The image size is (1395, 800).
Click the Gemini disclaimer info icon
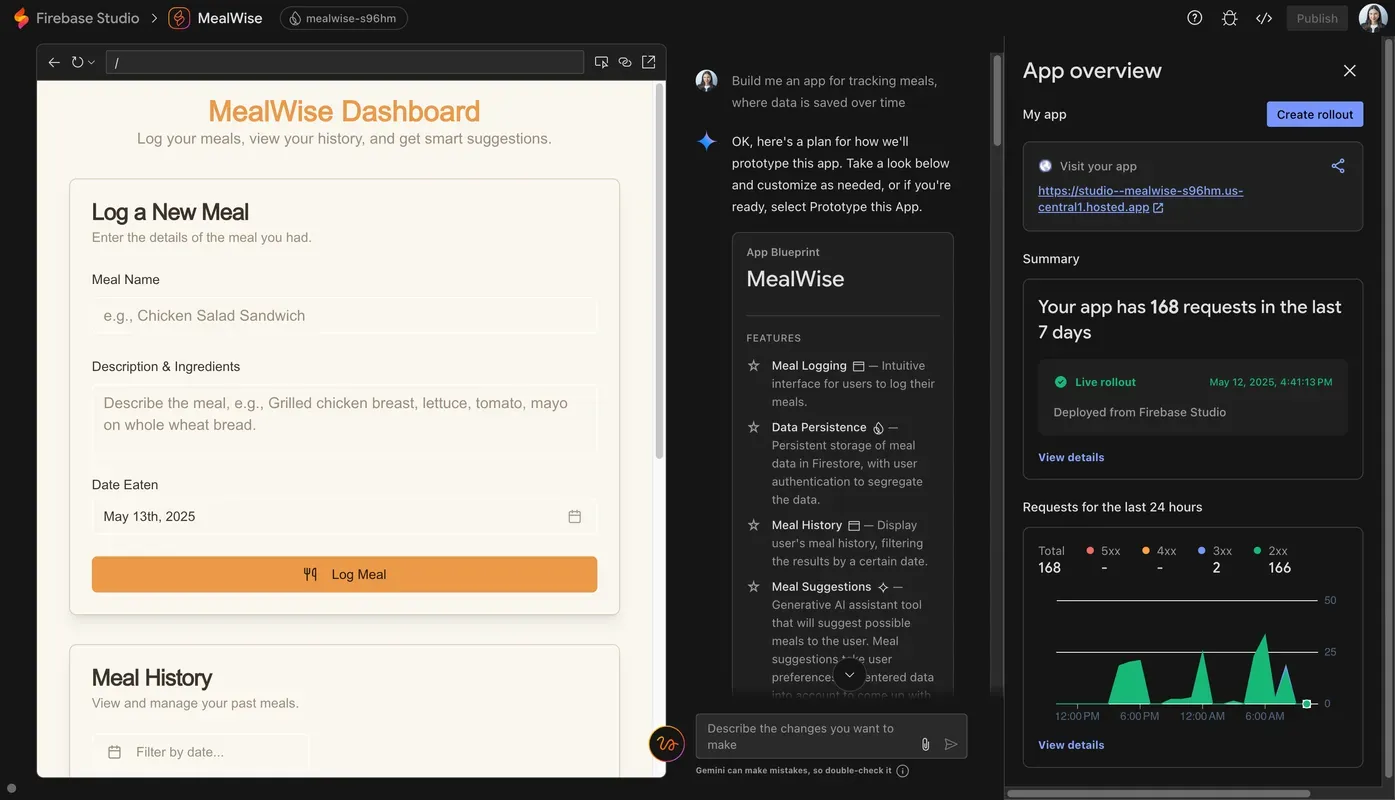(903, 771)
